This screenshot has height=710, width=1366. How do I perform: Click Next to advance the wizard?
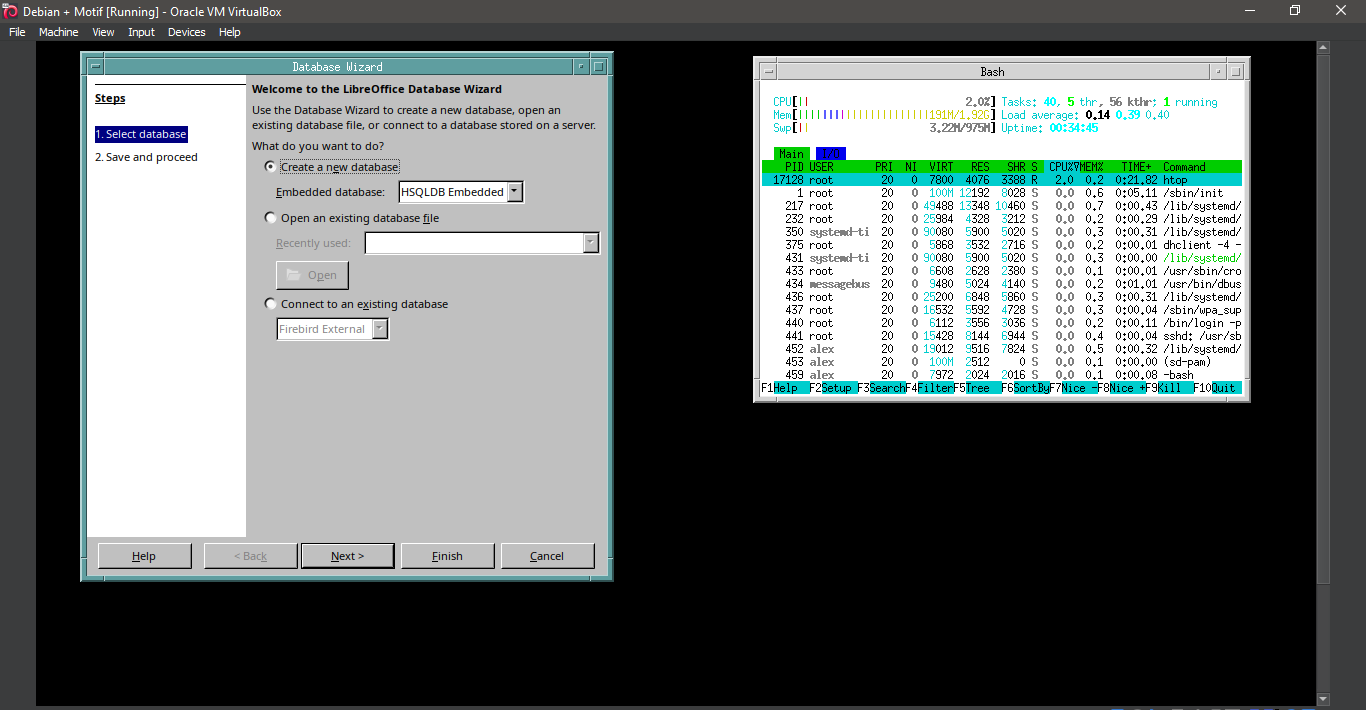click(347, 555)
